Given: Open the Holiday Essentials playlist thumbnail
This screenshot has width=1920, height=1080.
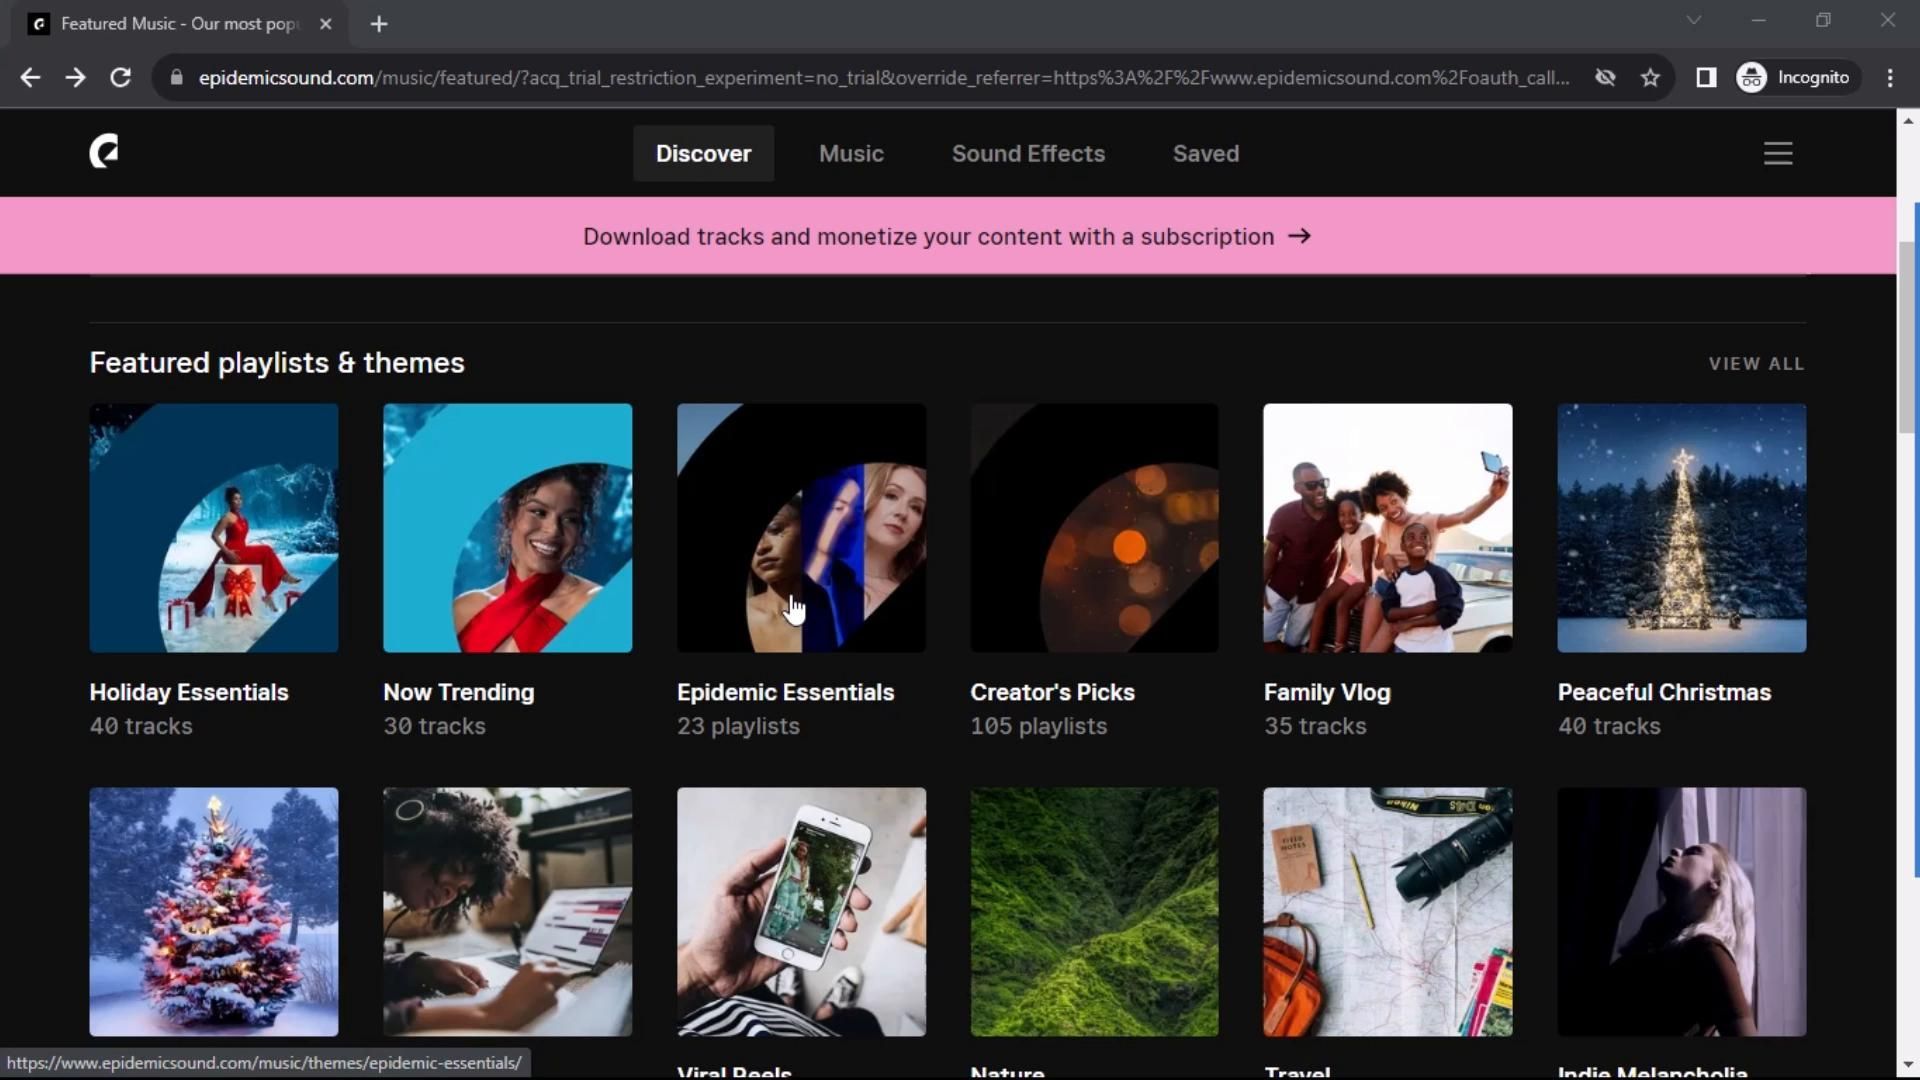Looking at the screenshot, I should [214, 528].
